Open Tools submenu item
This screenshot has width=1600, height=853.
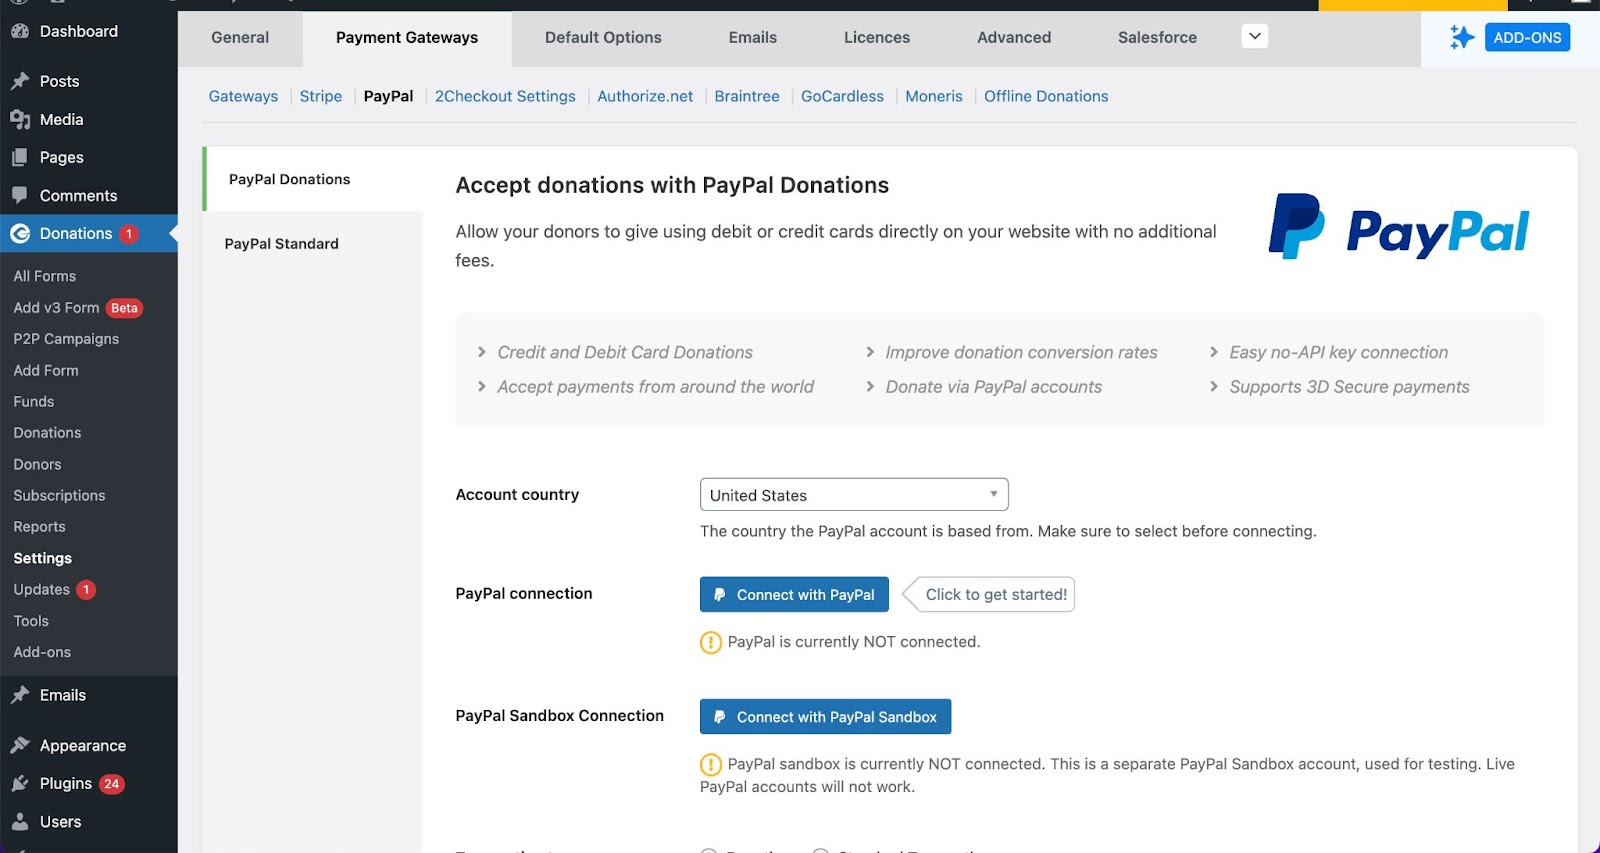click(31, 621)
